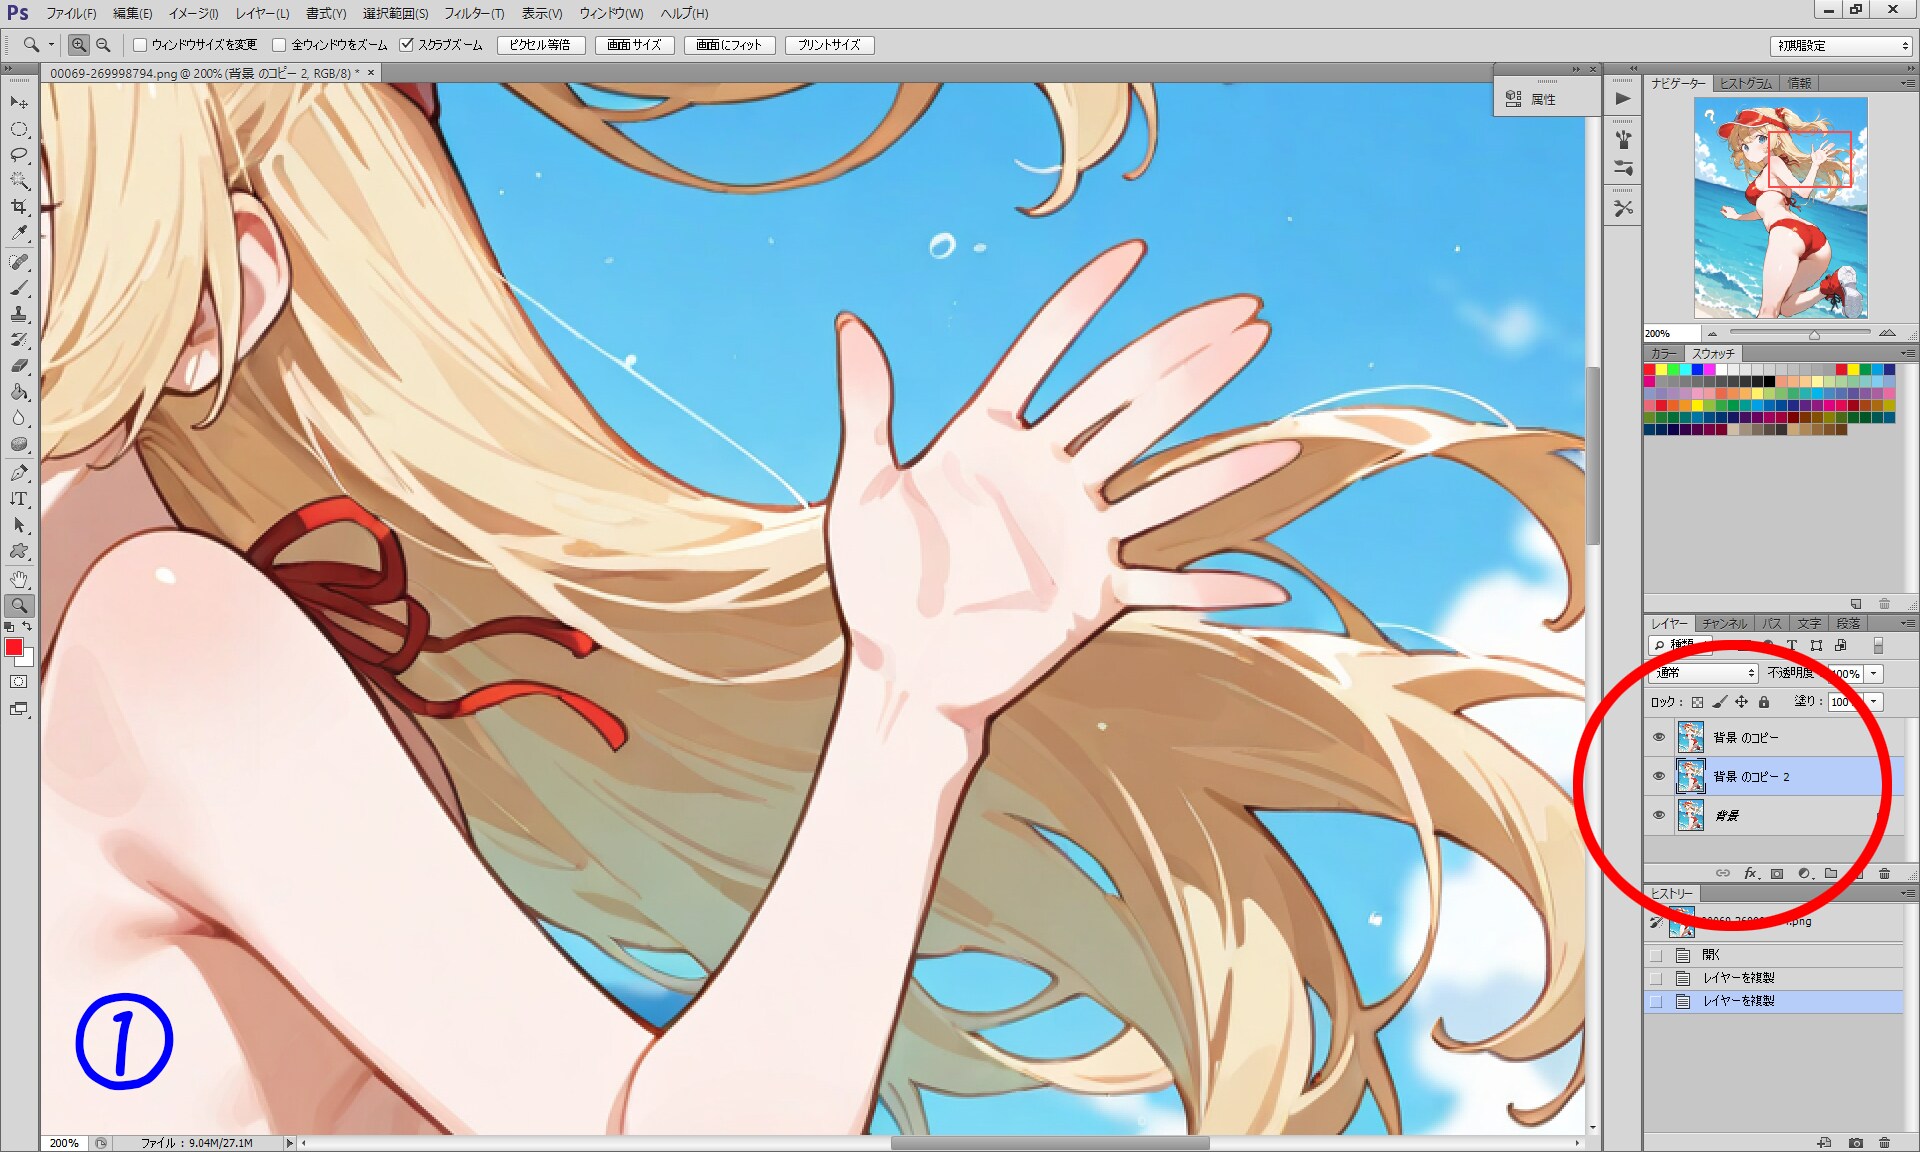Switch to the チャンネル tab
The image size is (1920, 1152).
click(1725, 623)
